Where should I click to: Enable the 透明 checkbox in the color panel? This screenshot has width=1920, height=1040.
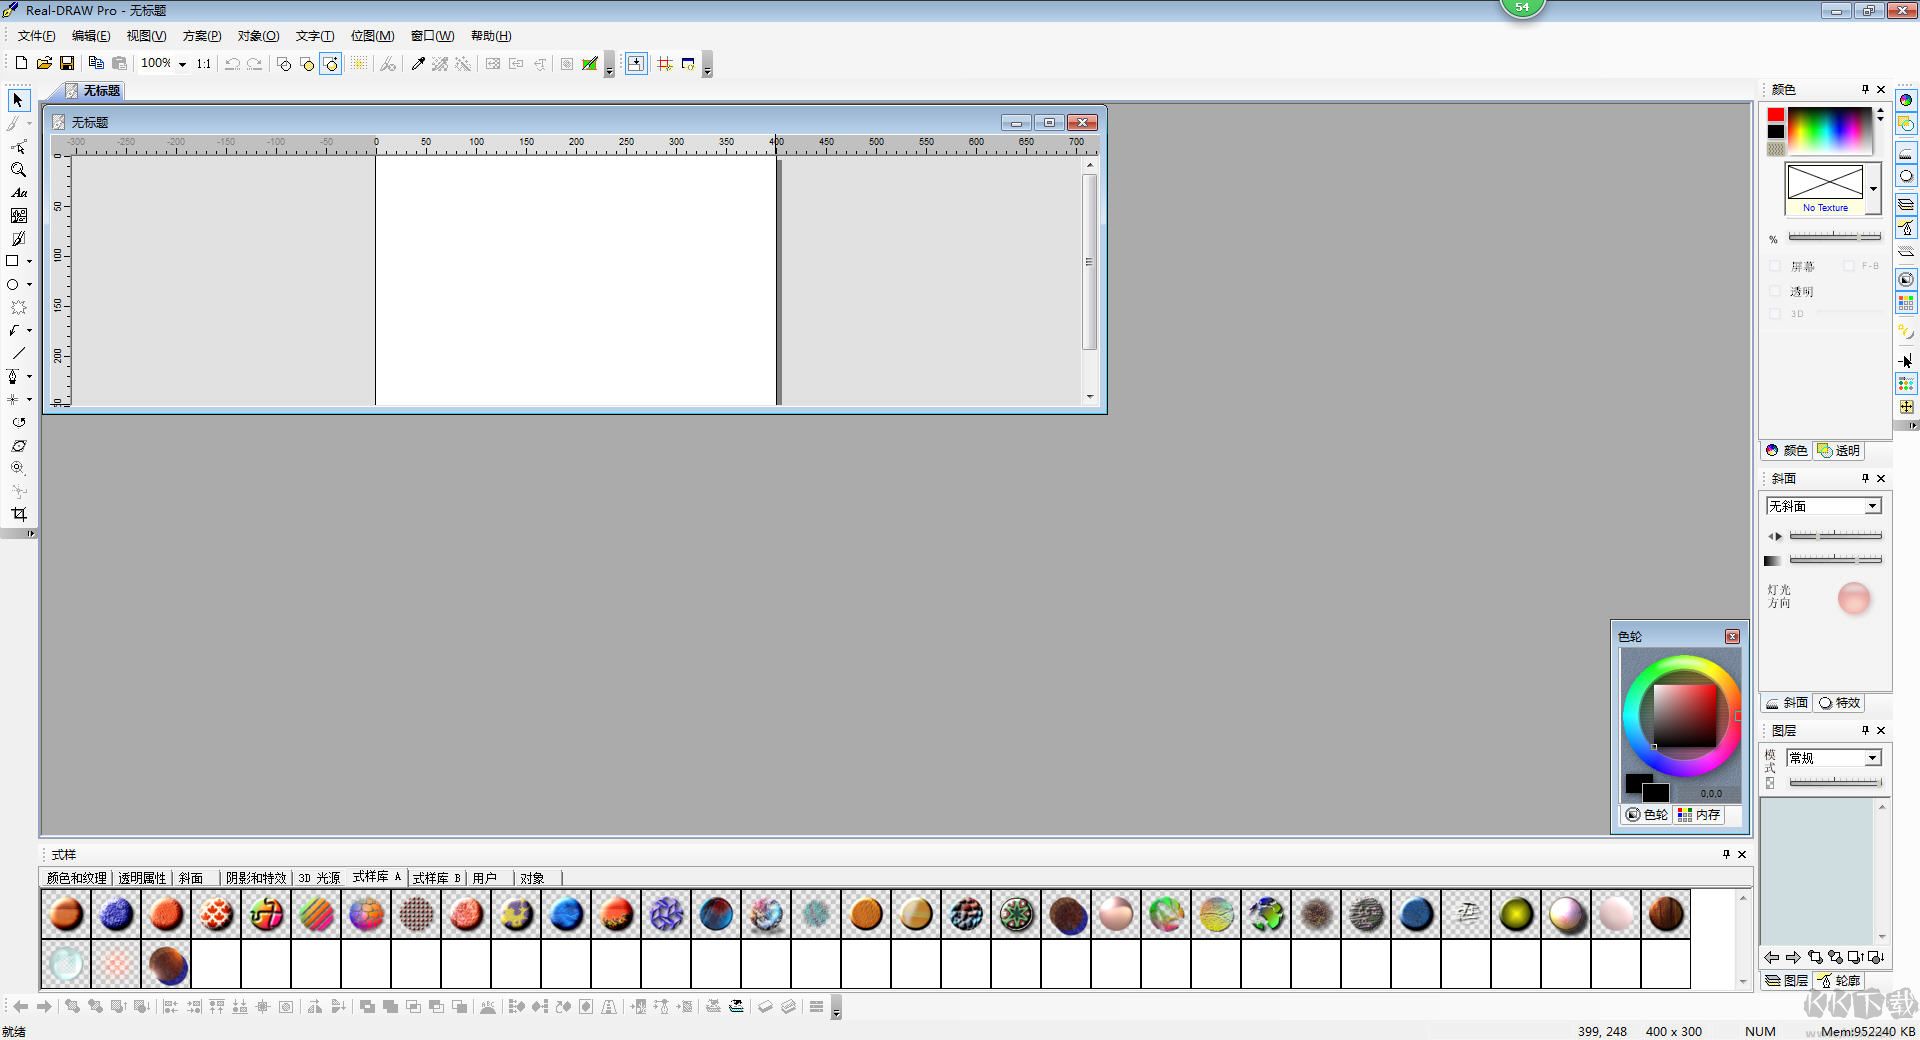click(x=1776, y=291)
